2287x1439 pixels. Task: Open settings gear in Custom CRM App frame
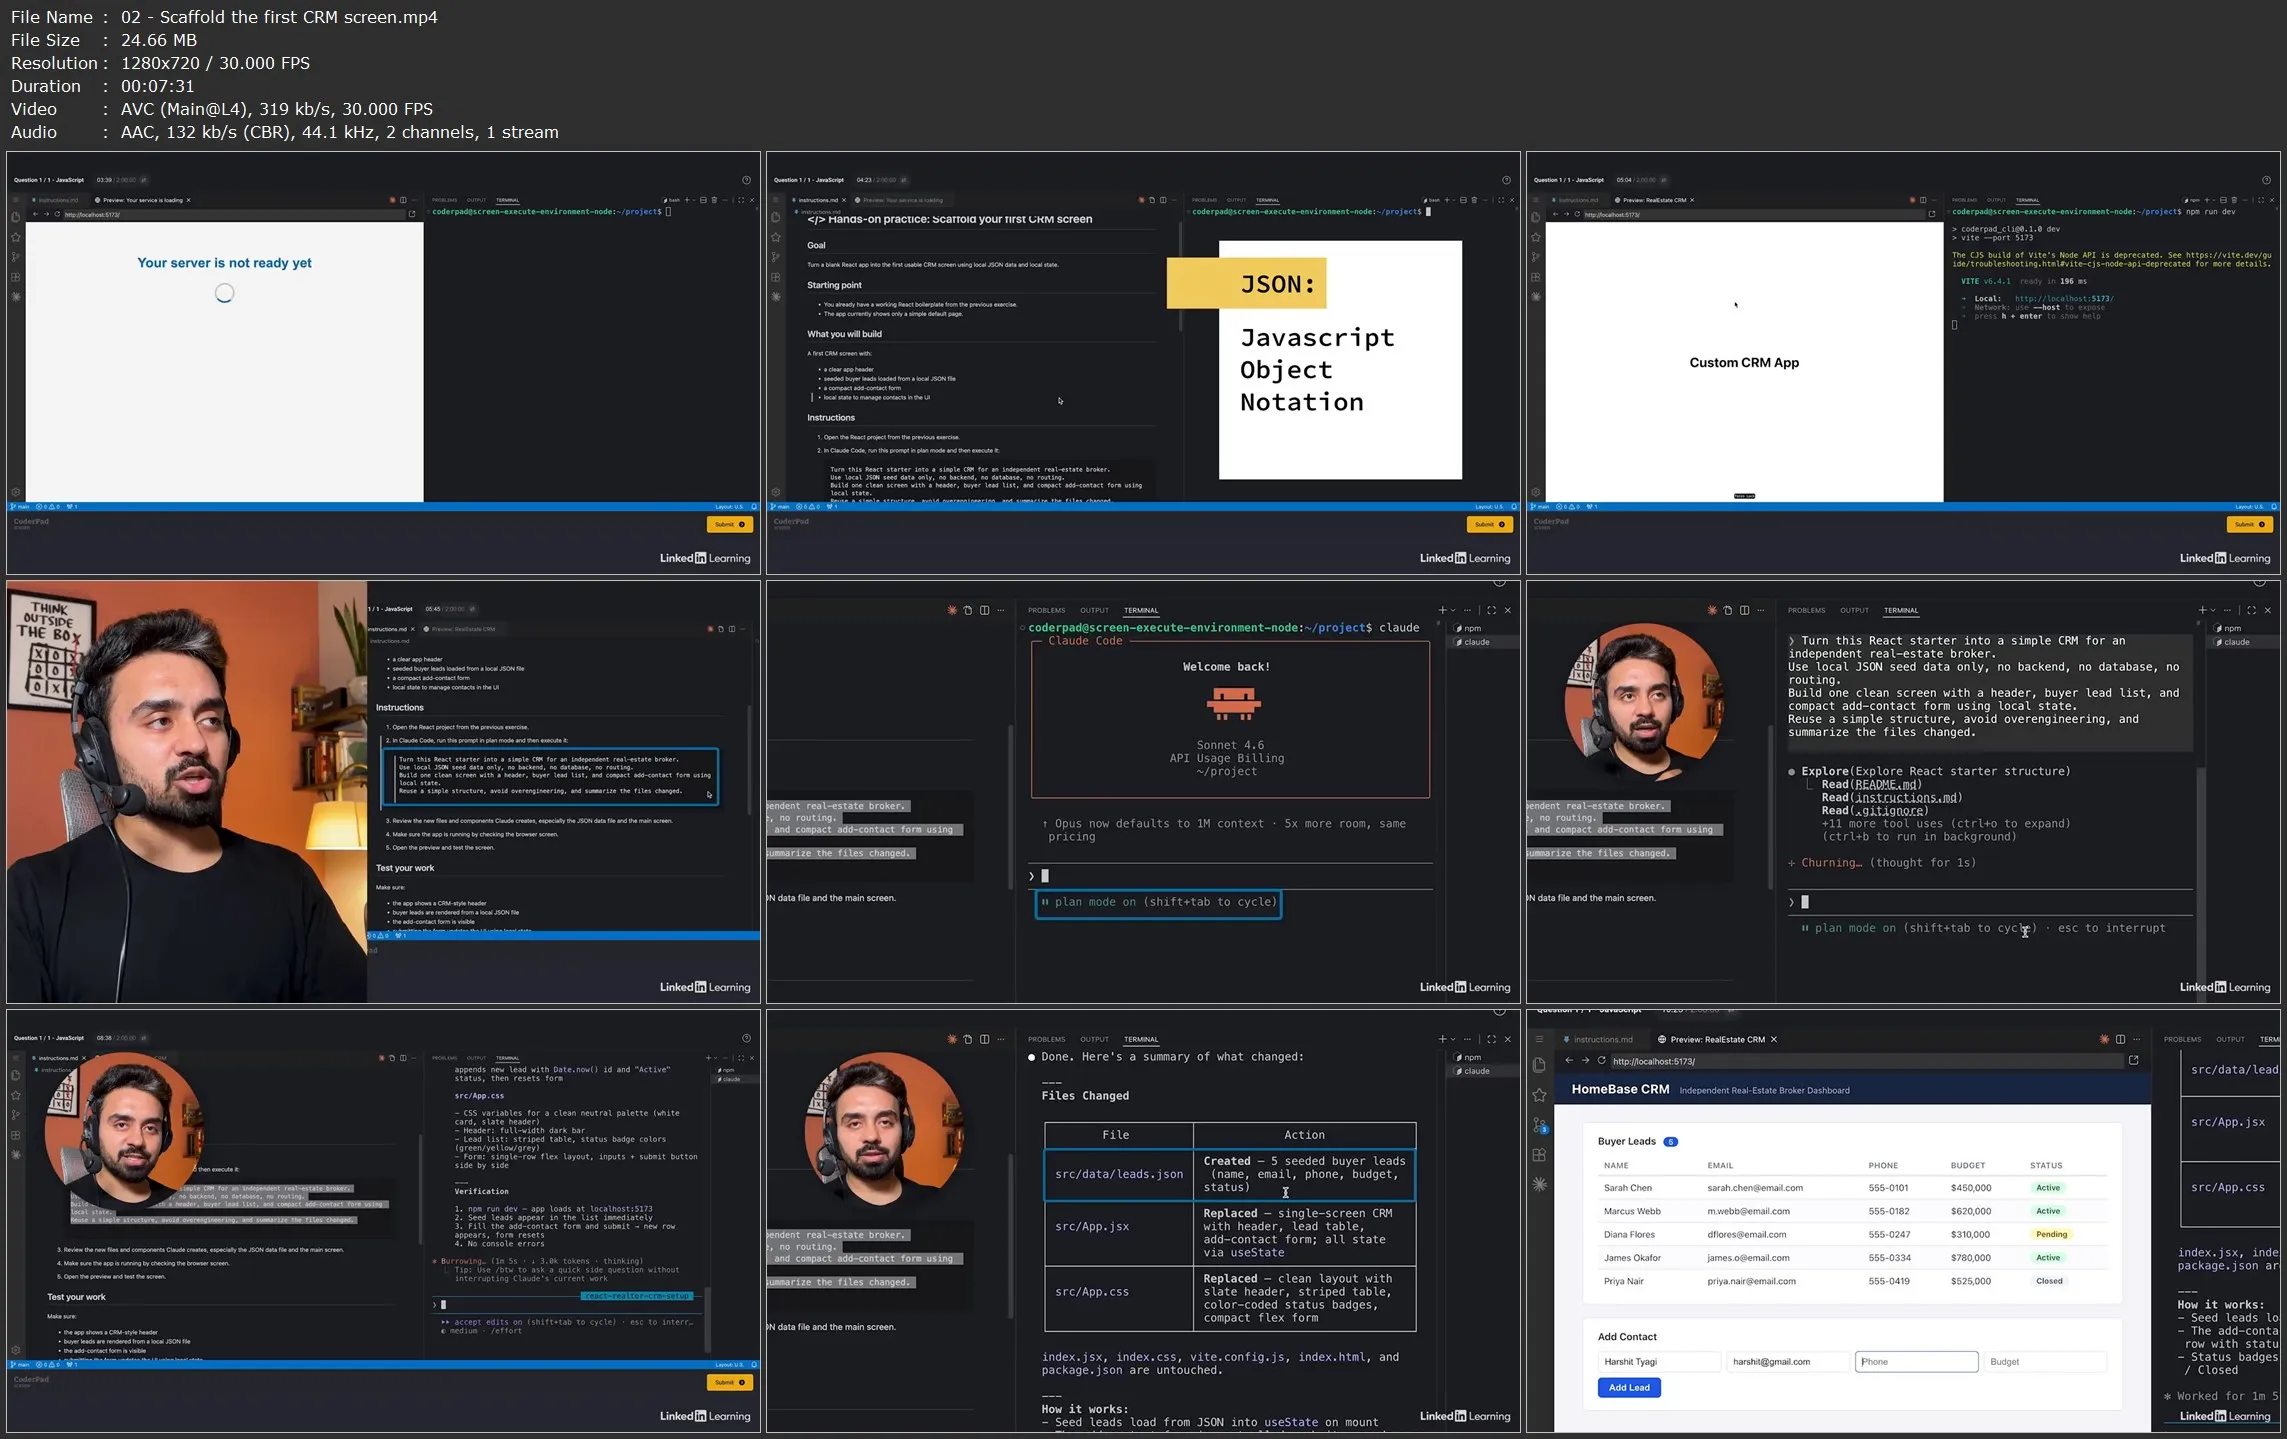1535,492
